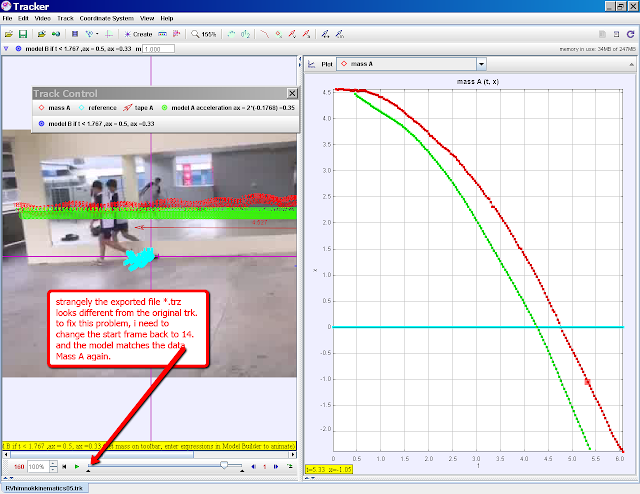Open the Track Control ruler icon
640x494 pixels.
[x=162, y=34]
